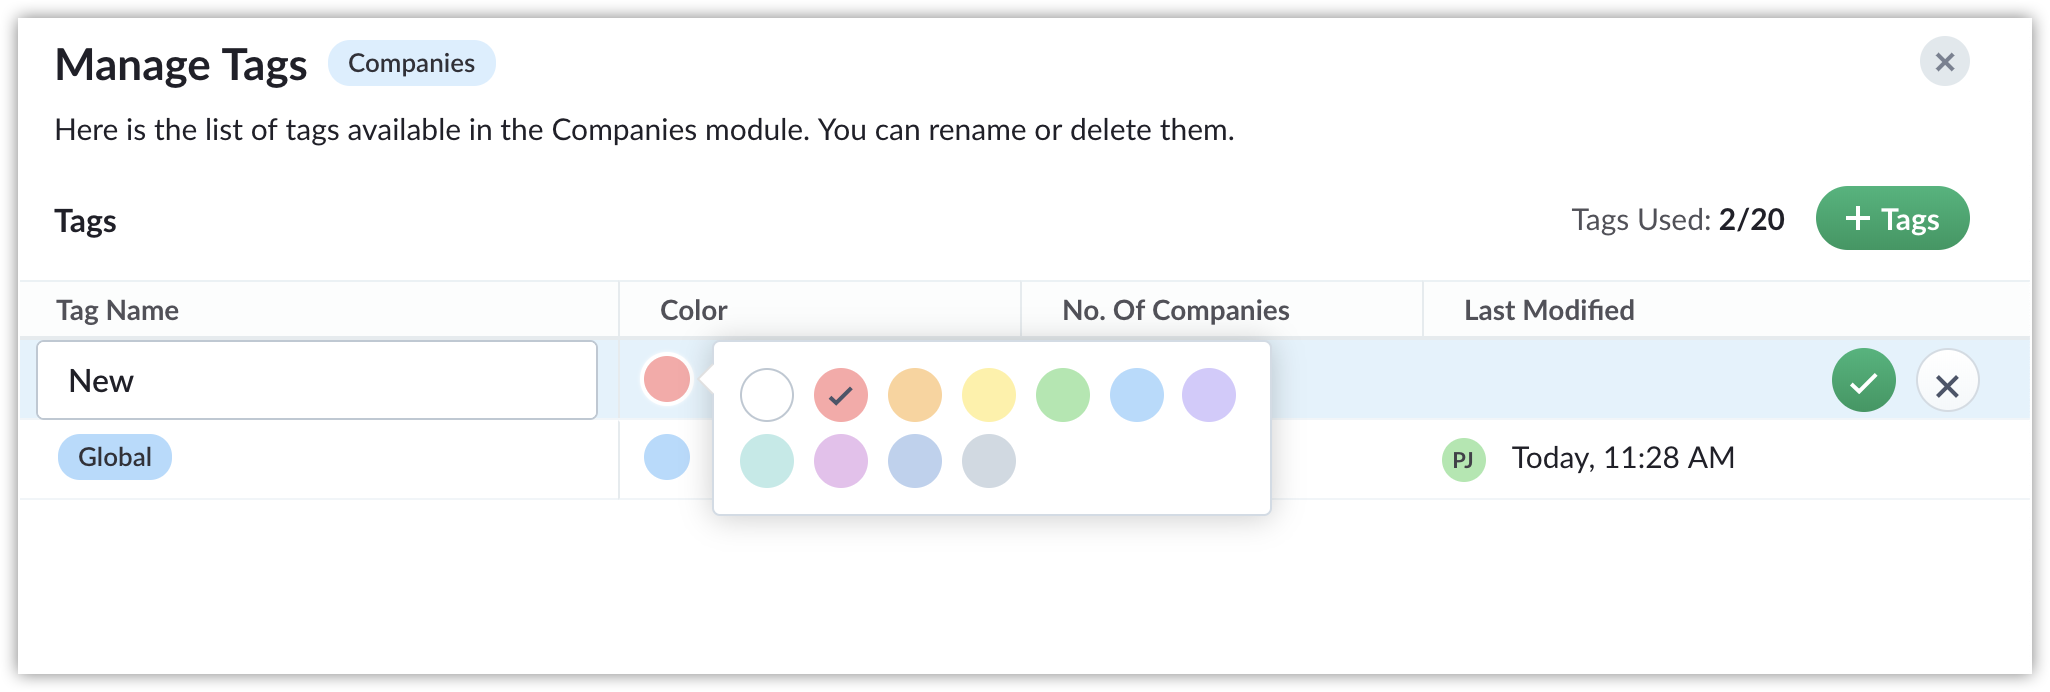Choose the teal color swatch

767,461
